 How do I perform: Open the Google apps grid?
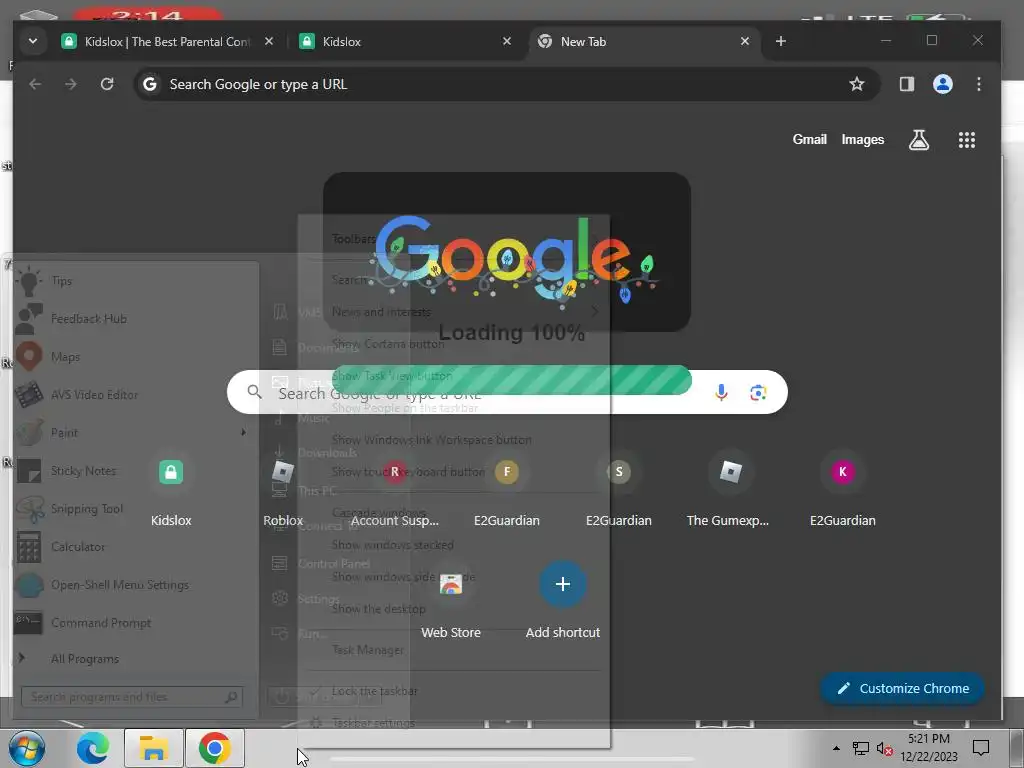(x=967, y=140)
